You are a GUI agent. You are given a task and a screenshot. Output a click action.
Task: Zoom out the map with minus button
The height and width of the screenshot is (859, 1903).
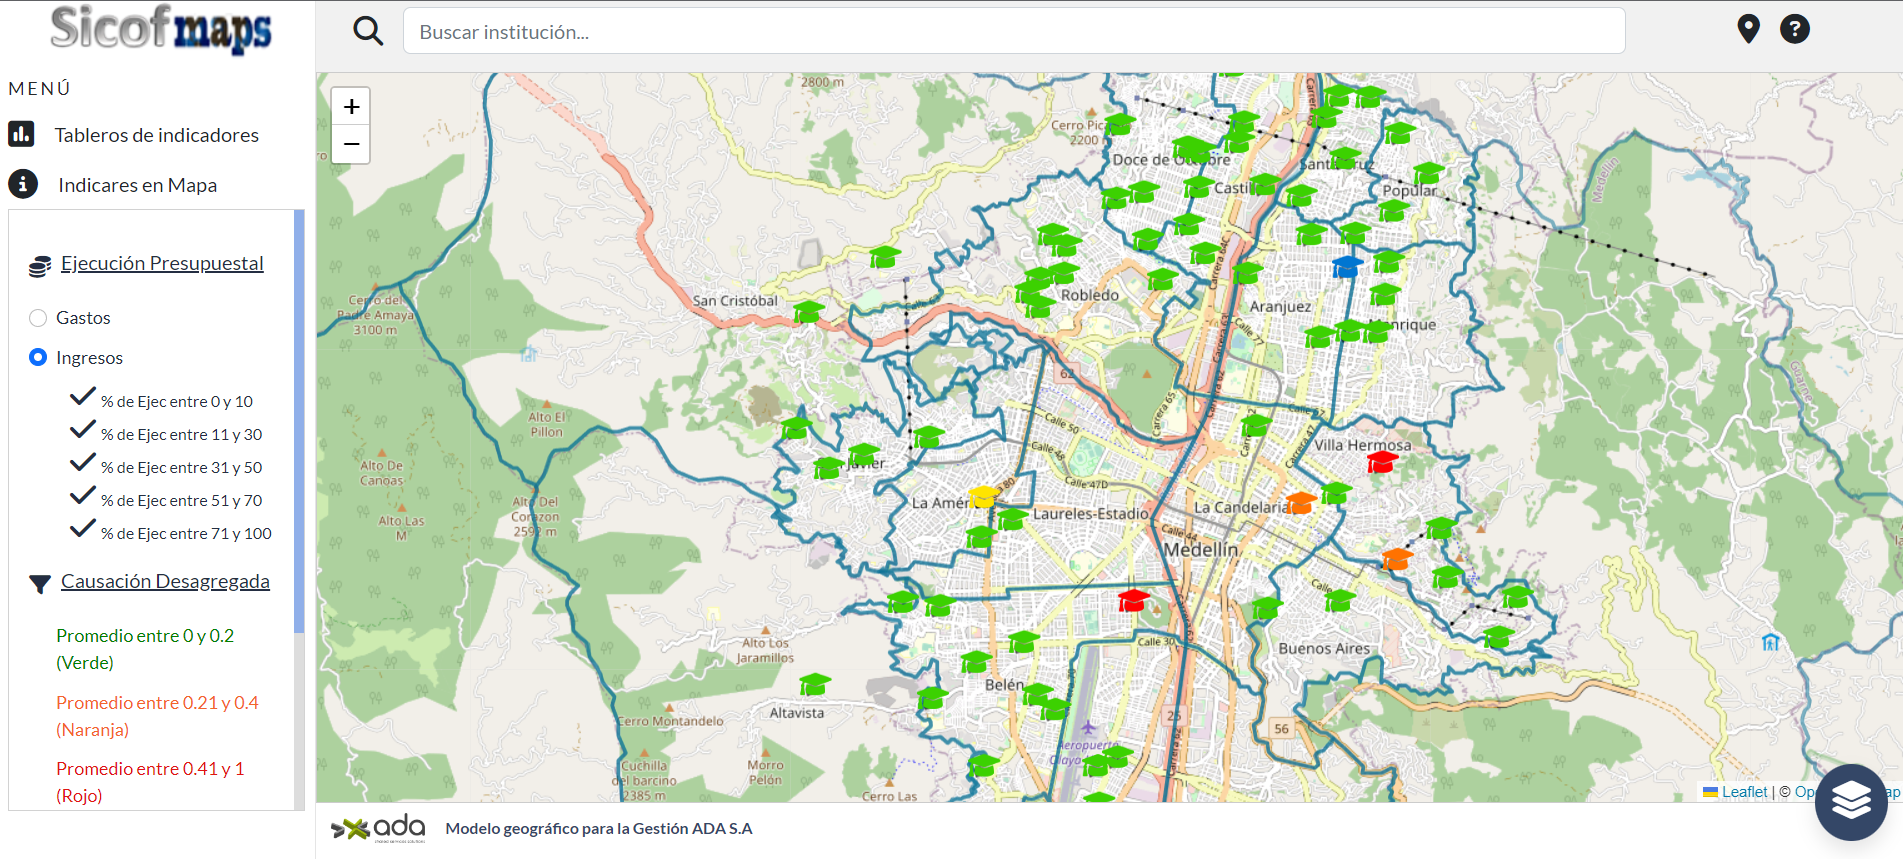351,144
